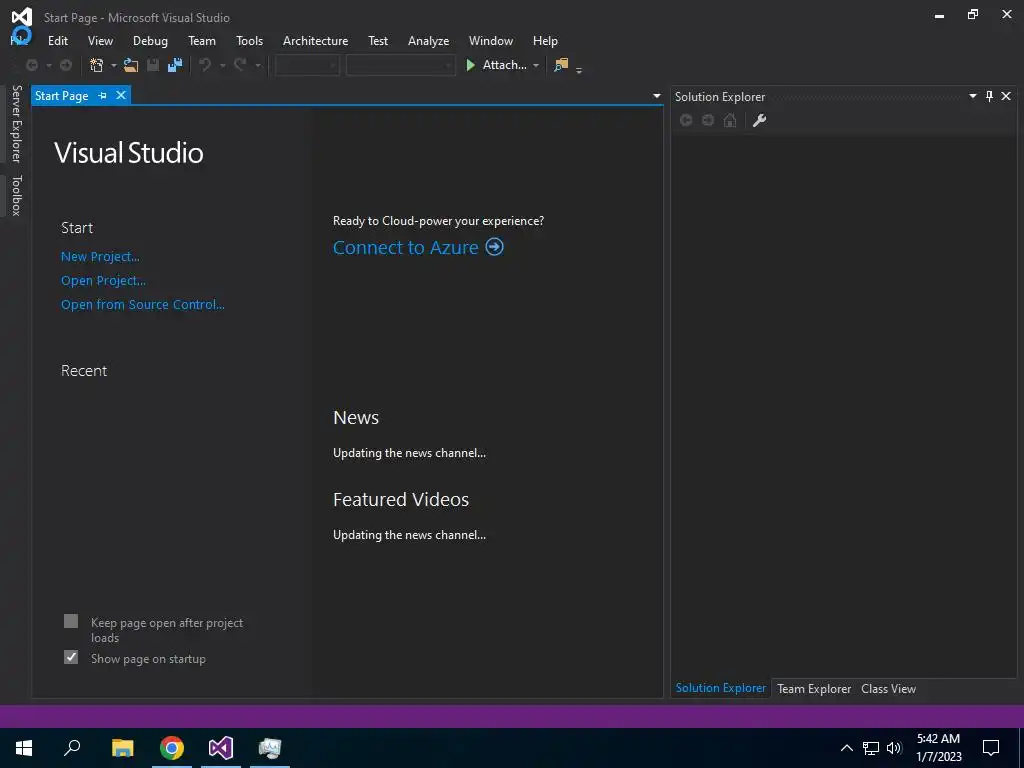Image resolution: width=1024 pixels, height=768 pixels.
Task: Click the taskbar clock showing 5:42 AM
Action: (938, 739)
